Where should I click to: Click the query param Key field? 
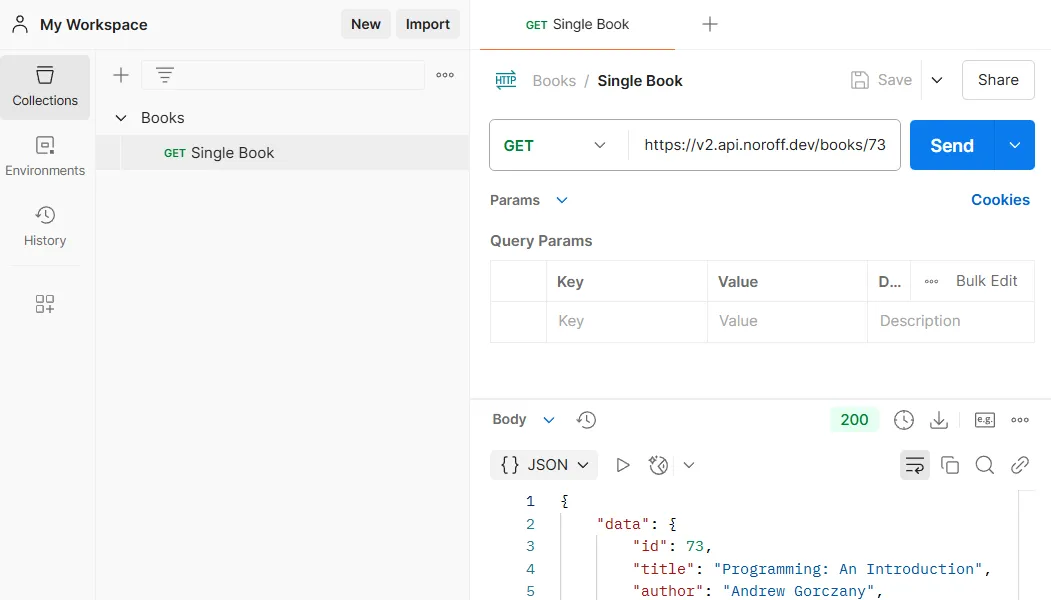point(627,321)
